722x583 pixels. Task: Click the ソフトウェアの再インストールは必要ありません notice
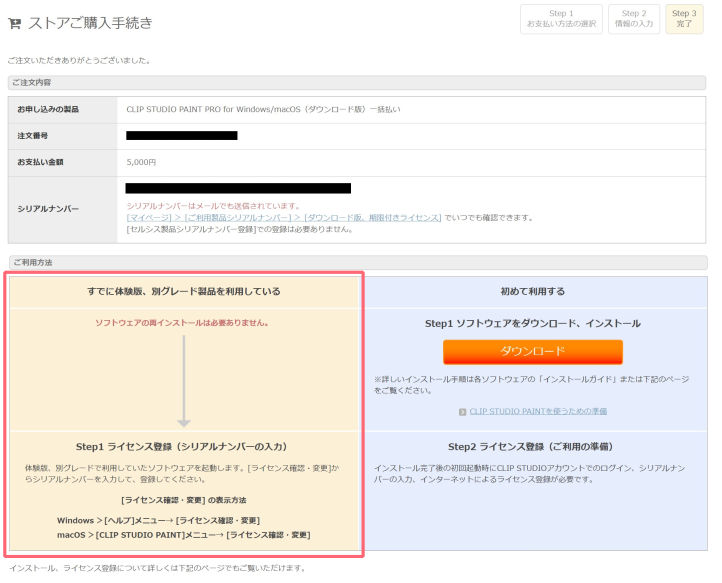click(x=182, y=323)
